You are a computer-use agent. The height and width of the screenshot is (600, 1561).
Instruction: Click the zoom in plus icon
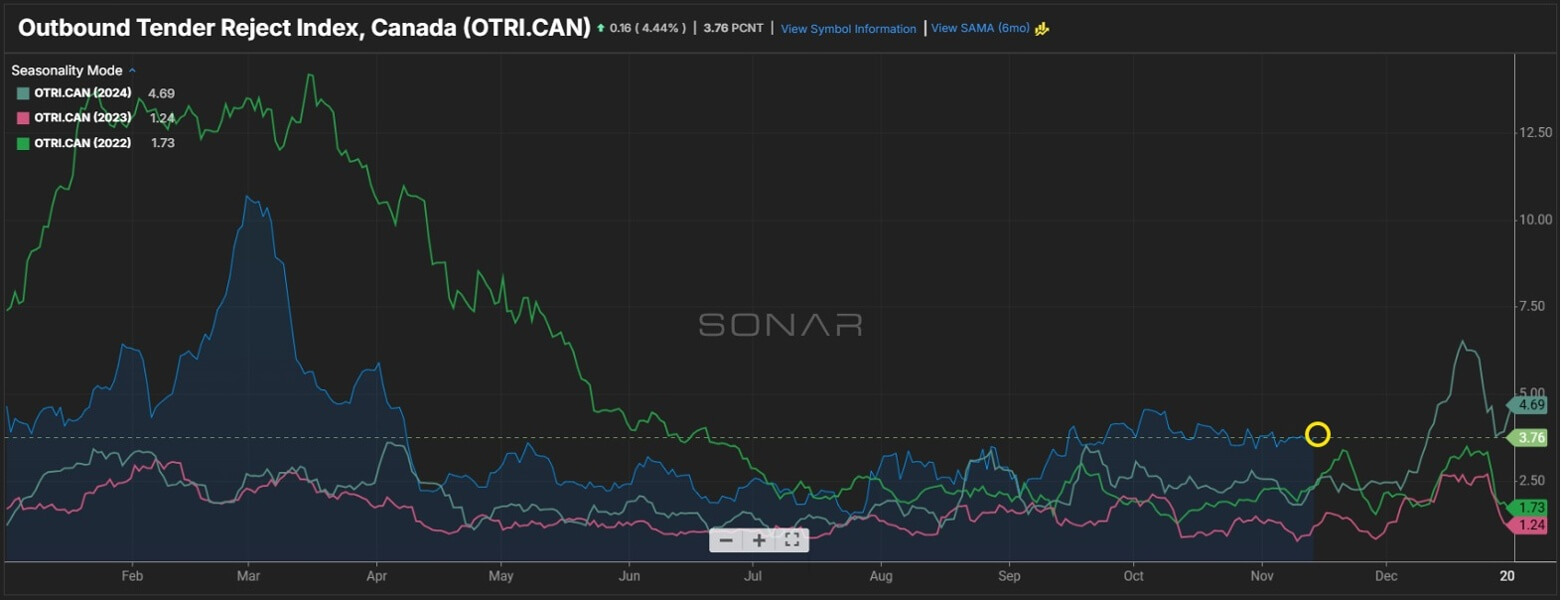click(x=759, y=540)
